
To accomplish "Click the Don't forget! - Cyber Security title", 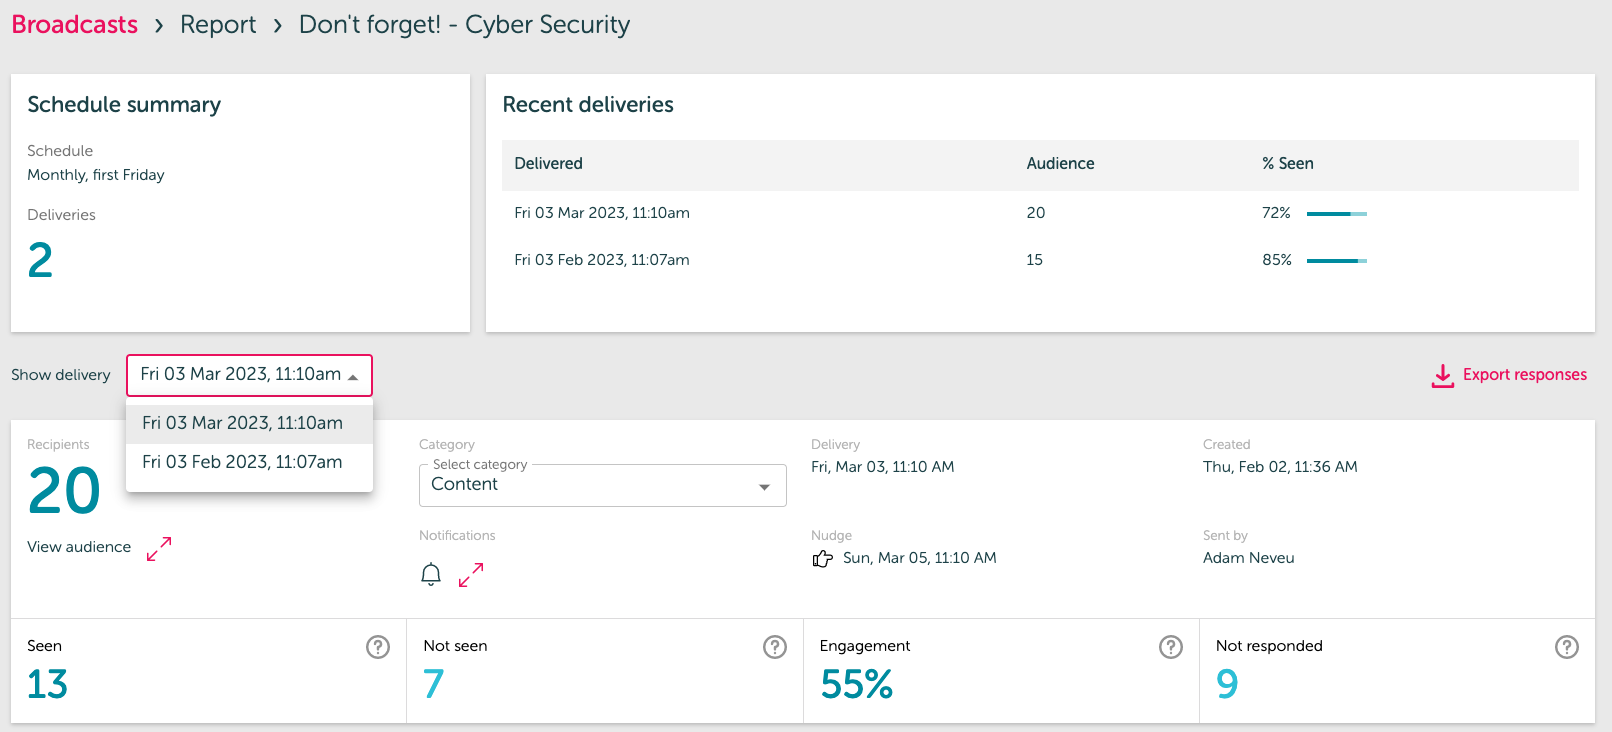I will [x=465, y=25].
